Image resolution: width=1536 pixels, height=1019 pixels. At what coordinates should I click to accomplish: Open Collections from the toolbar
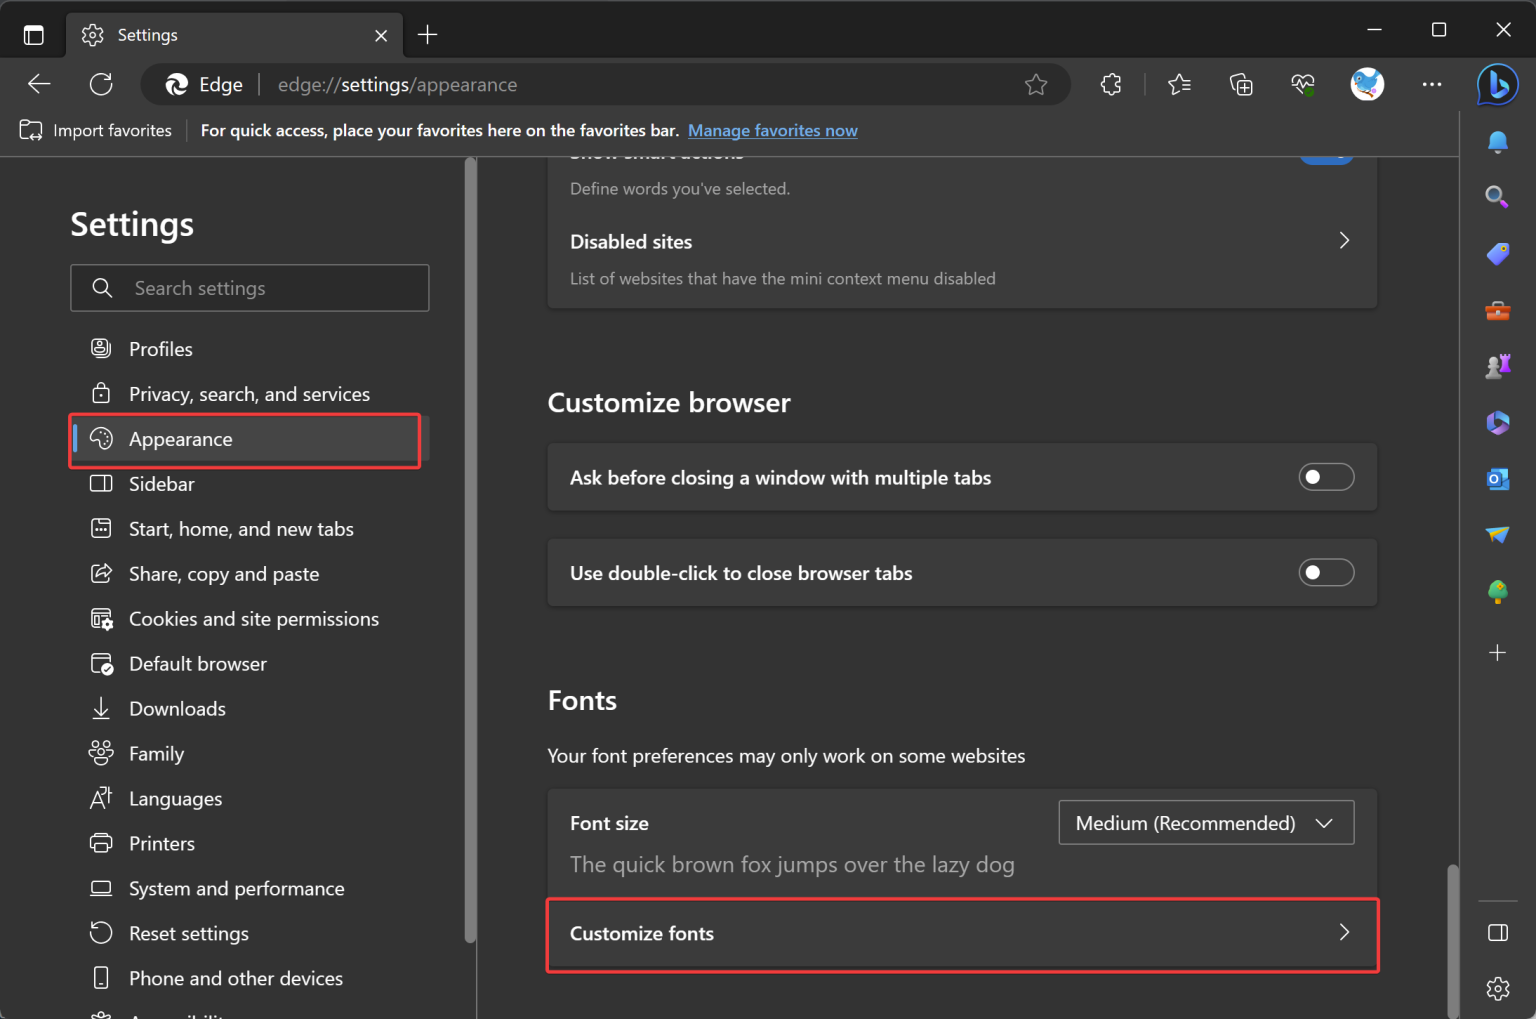pyautogui.click(x=1241, y=84)
